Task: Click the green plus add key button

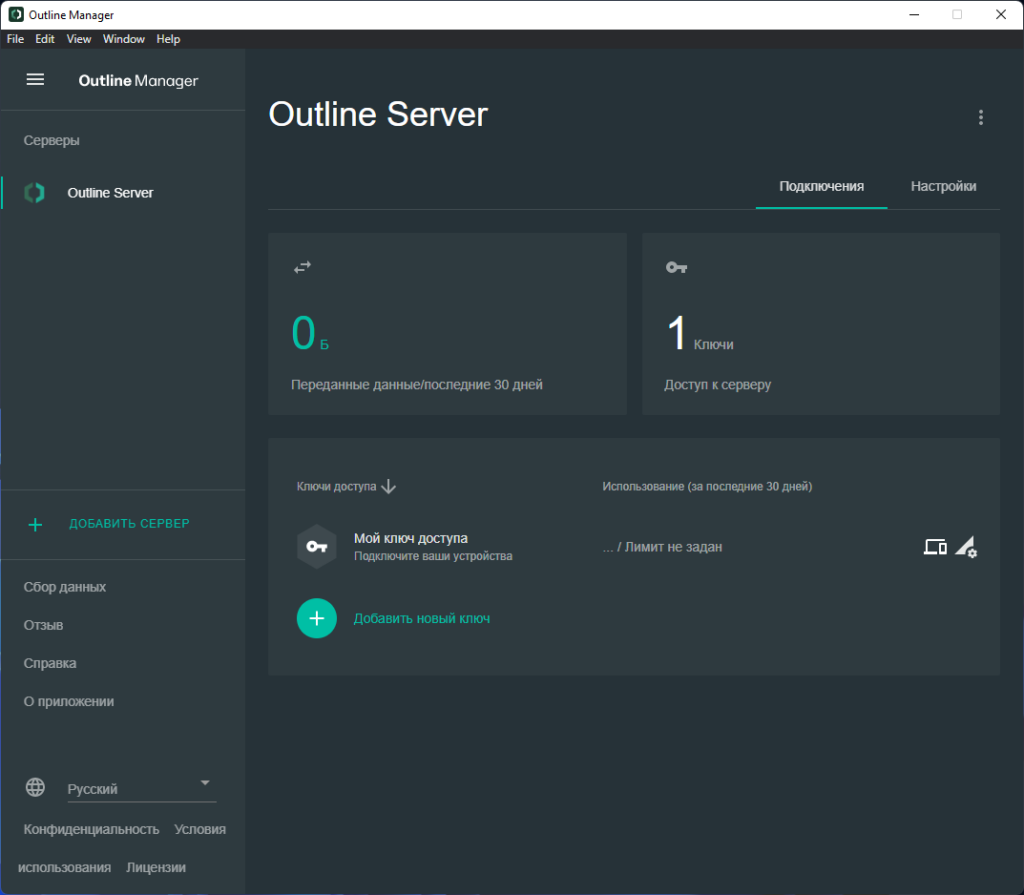Action: (x=317, y=618)
